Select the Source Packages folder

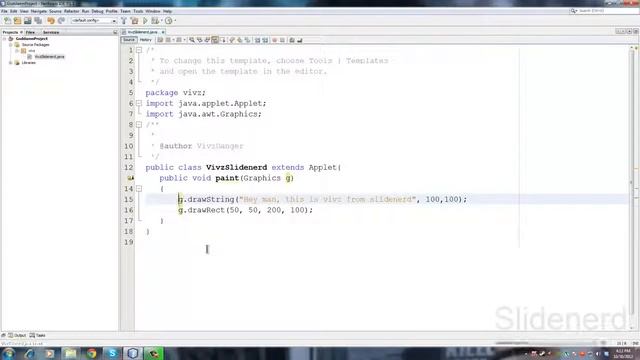tap(36, 44)
